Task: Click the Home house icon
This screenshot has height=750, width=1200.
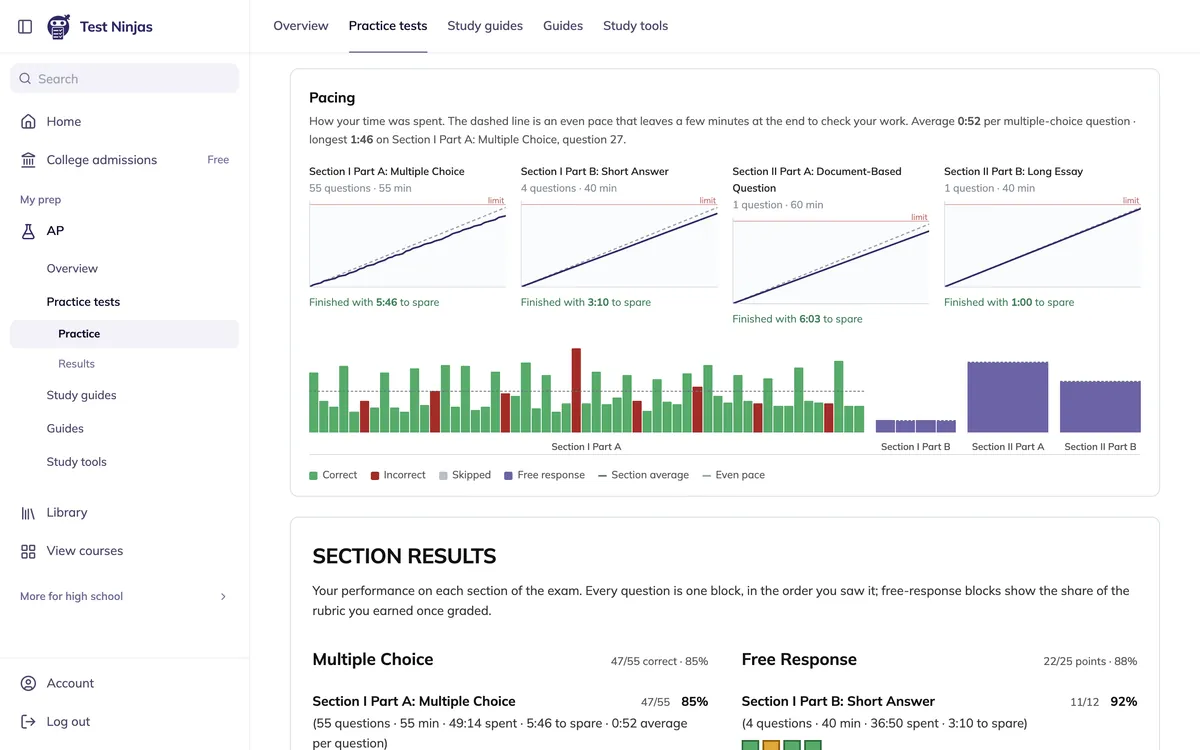Action: click(28, 122)
